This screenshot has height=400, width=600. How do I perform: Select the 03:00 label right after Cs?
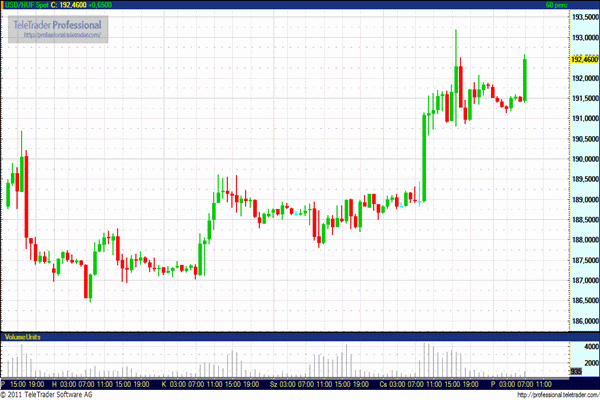(398, 384)
